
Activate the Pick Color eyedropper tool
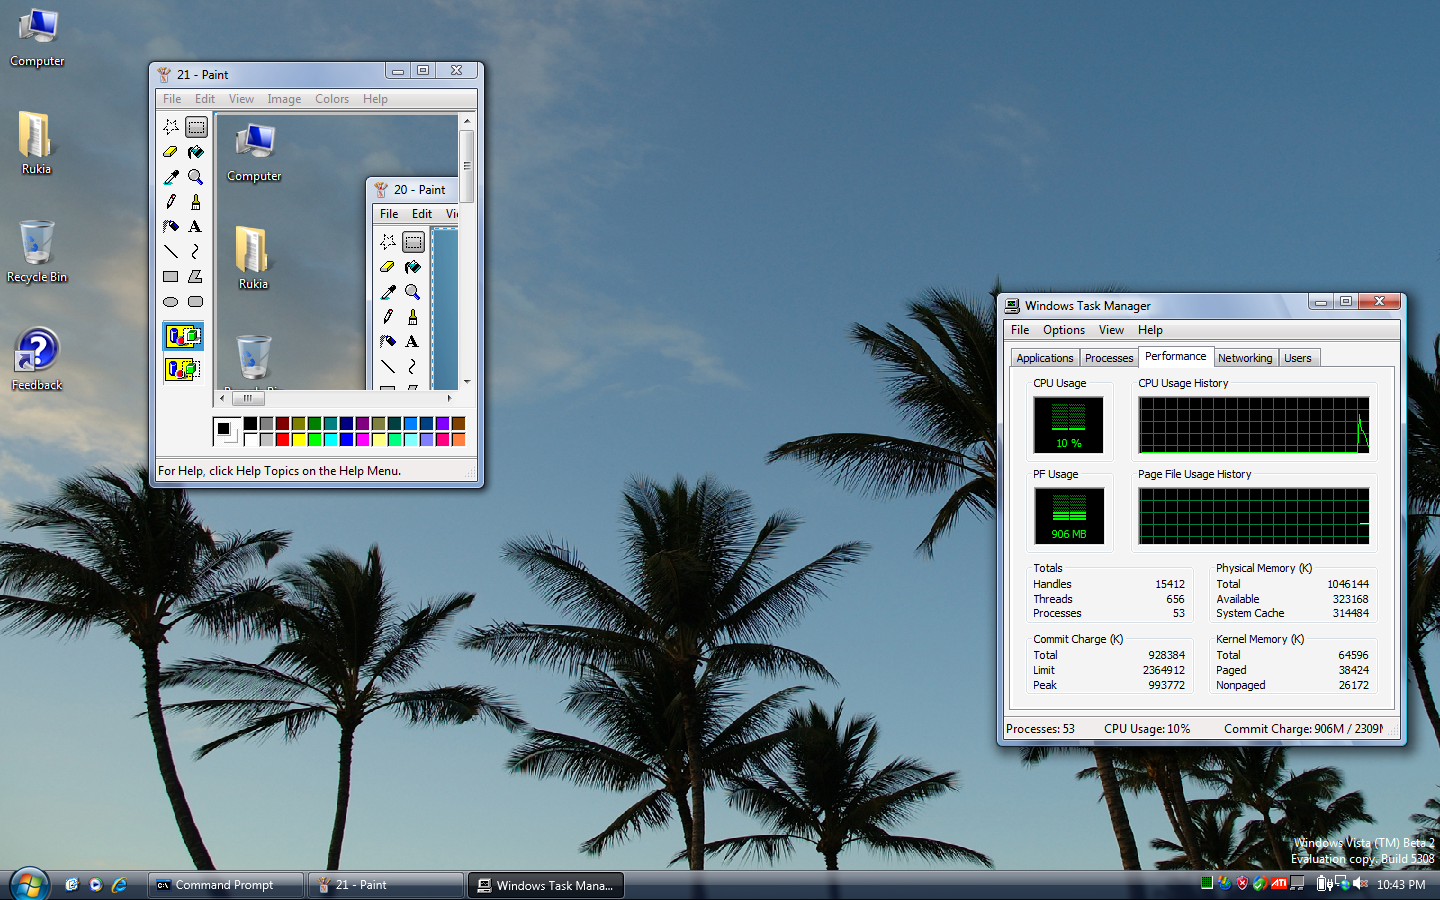[171, 177]
